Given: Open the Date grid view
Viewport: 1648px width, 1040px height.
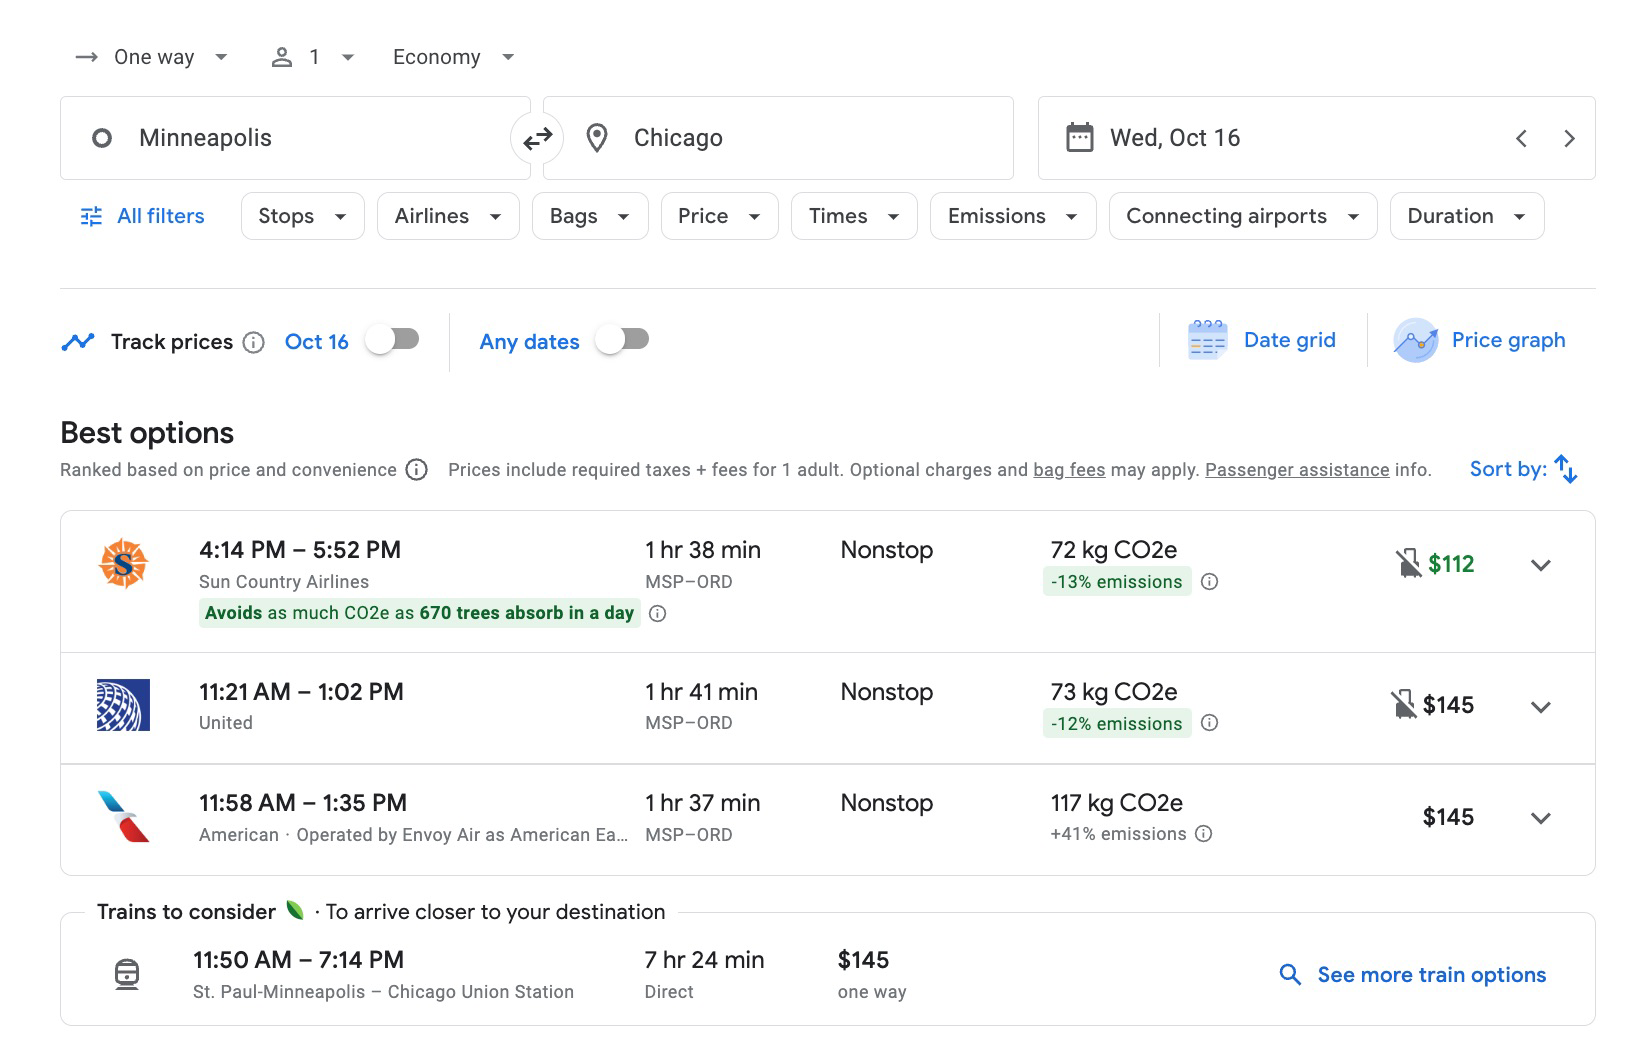Looking at the screenshot, I should coord(1265,340).
